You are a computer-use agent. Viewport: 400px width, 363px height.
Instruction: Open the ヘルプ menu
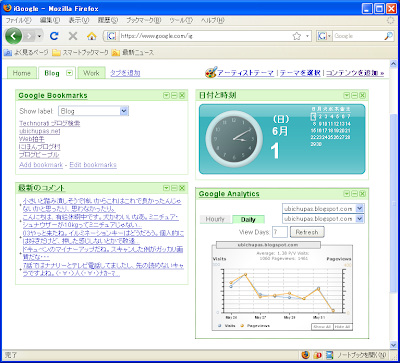pyautogui.click(x=213, y=20)
